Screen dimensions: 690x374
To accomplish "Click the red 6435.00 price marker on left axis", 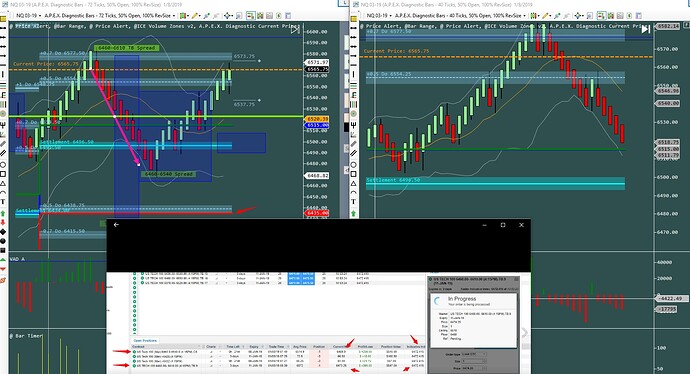I will [x=317, y=213].
